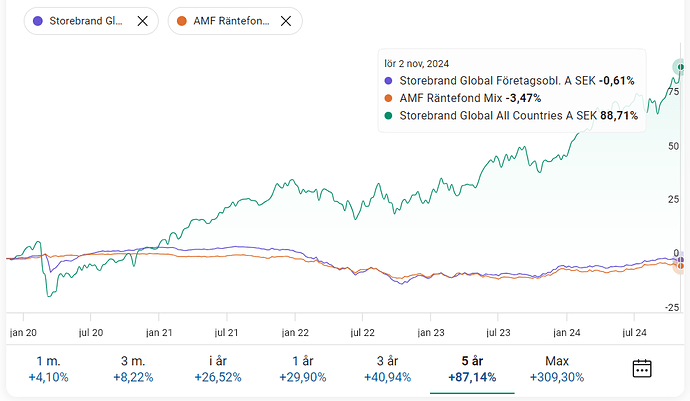Click the purple Storebrand Gl... chip dot
Screen dimensions: 690x401
tap(38, 21)
